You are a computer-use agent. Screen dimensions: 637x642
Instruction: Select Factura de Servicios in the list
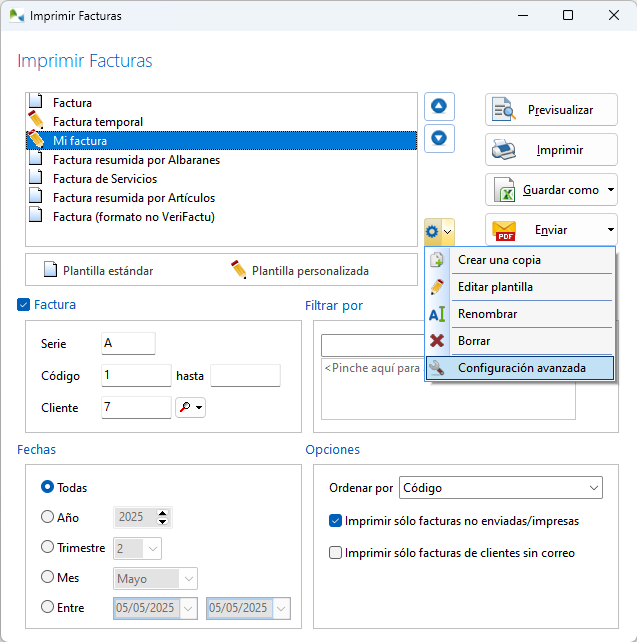[105, 179]
